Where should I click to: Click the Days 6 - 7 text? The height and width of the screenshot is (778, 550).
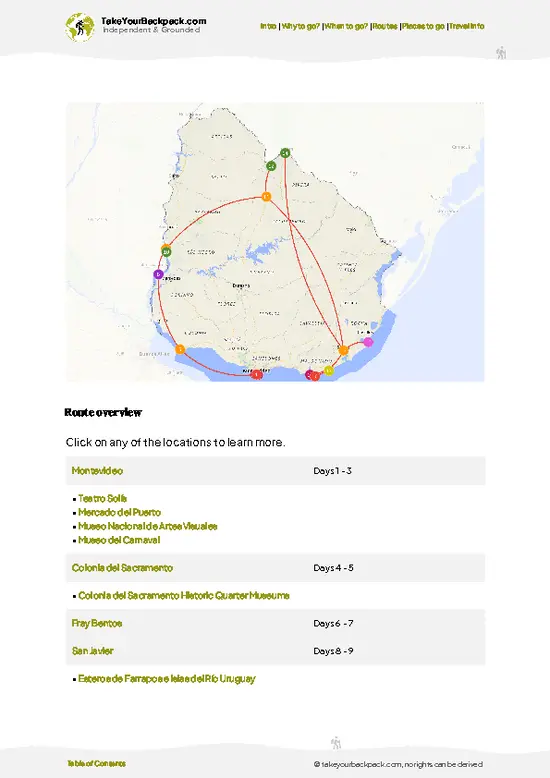(334, 624)
